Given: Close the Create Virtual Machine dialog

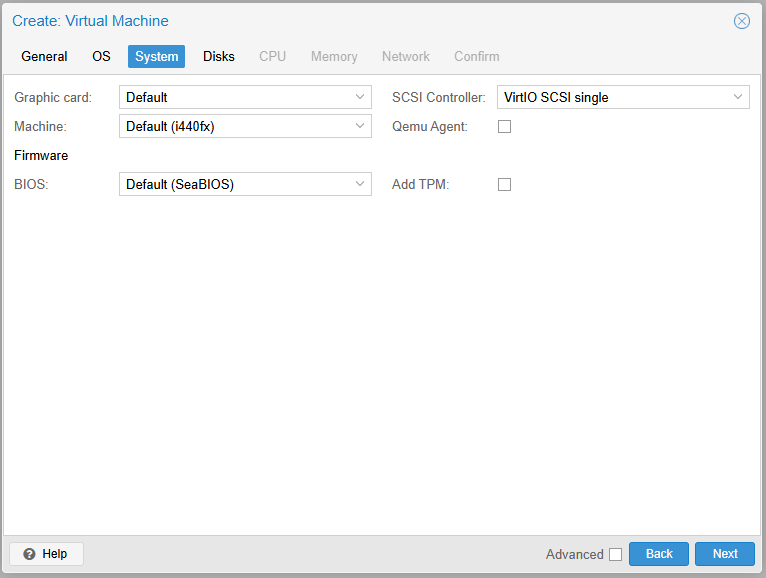Looking at the screenshot, I should pyautogui.click(x=742, y=21).
